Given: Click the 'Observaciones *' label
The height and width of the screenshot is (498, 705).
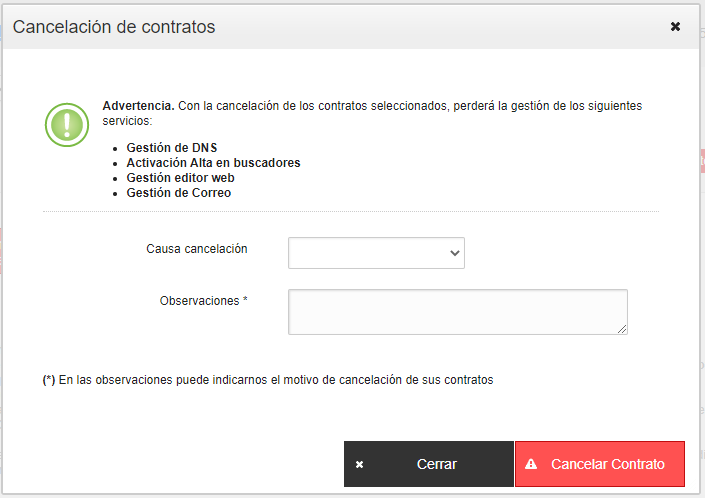Looking at the screenshot, I should [x=204, y=301].
